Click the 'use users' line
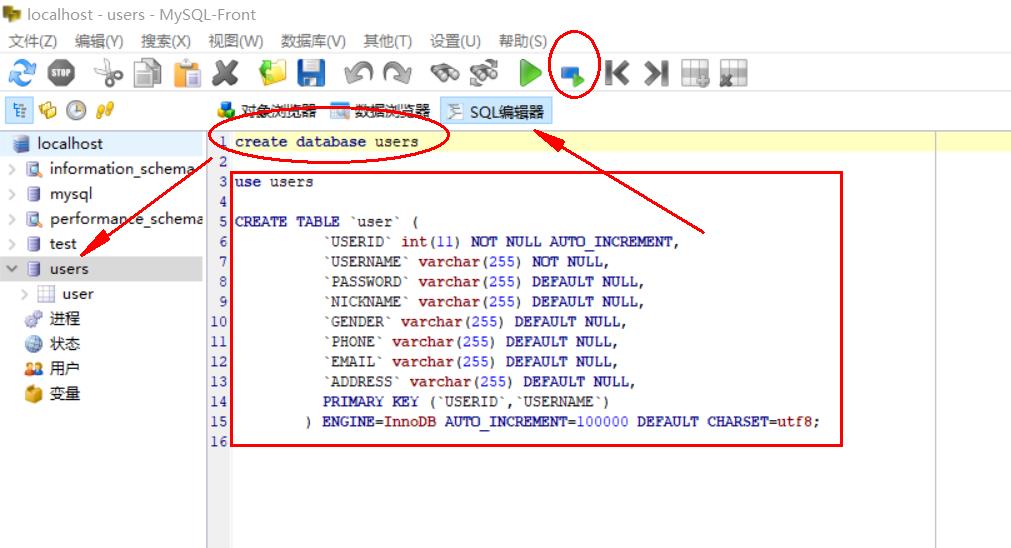1011x548 pixels. point(274,182)
